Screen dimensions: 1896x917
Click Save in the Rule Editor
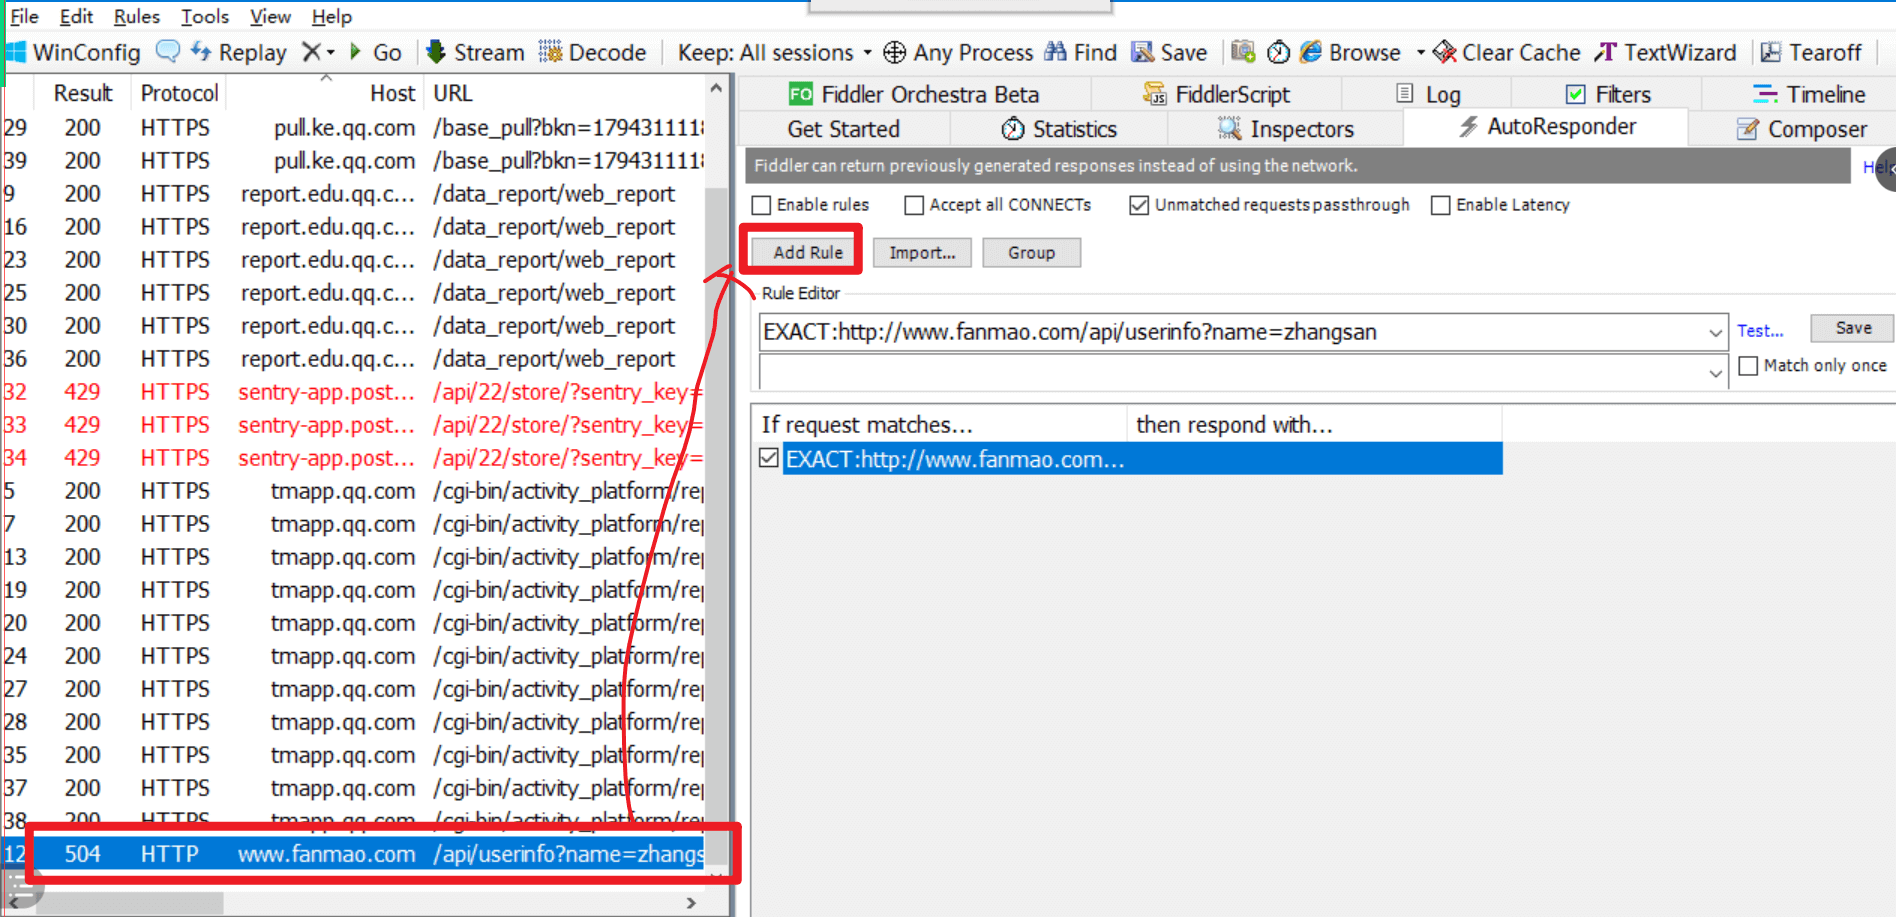(1853, 328)
